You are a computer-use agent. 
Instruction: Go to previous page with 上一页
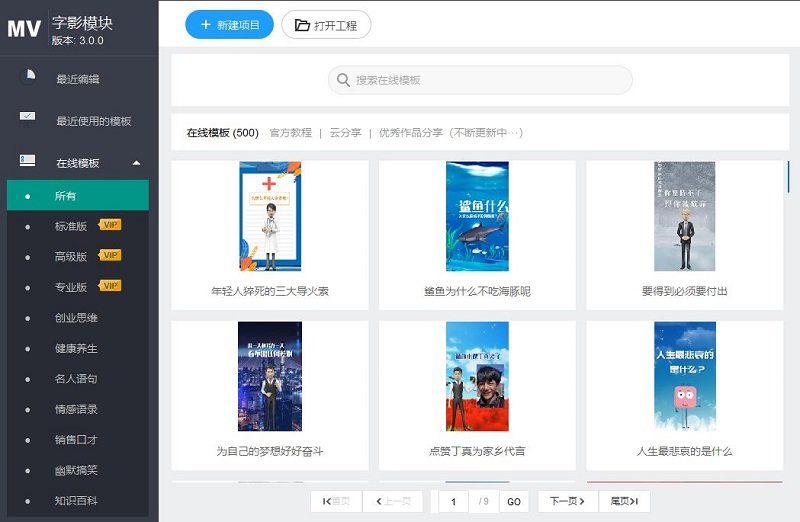pos(393,502)
